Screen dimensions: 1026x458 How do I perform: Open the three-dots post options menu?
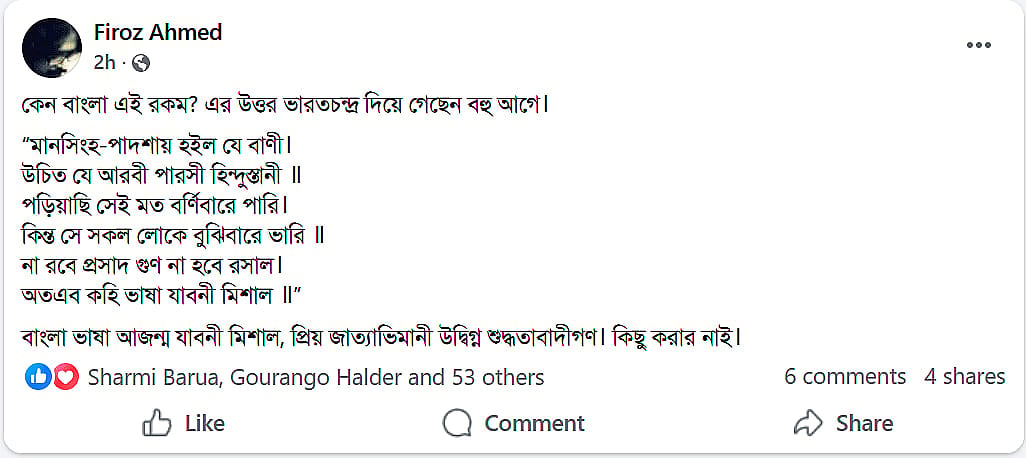978,45
